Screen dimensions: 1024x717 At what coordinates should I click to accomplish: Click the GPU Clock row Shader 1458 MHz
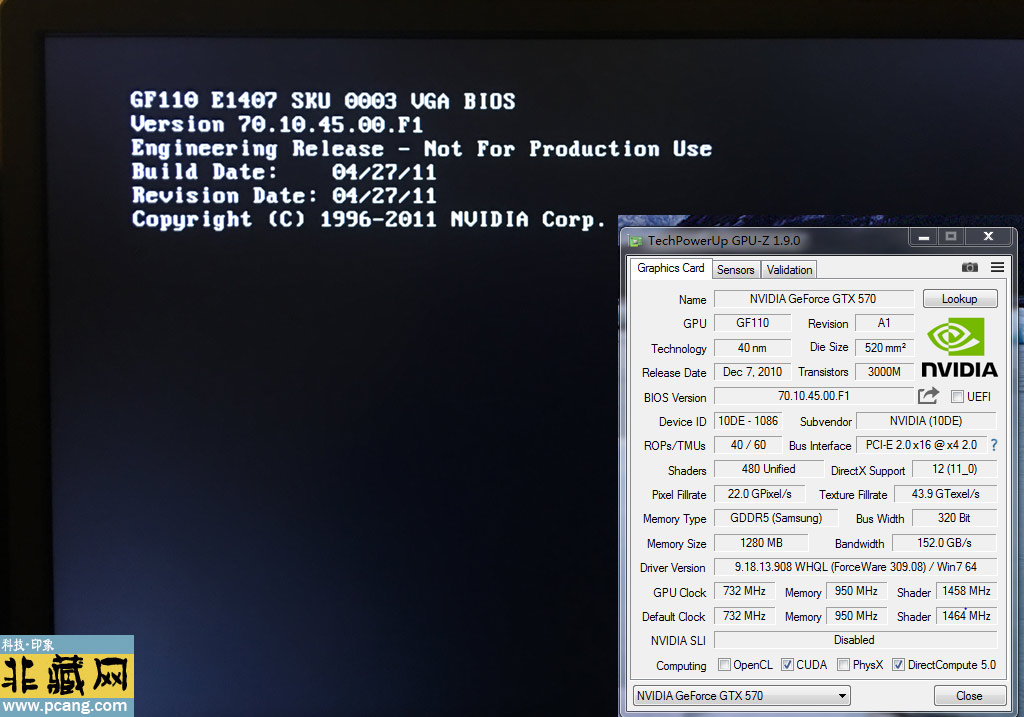click(x=967, y=591)
